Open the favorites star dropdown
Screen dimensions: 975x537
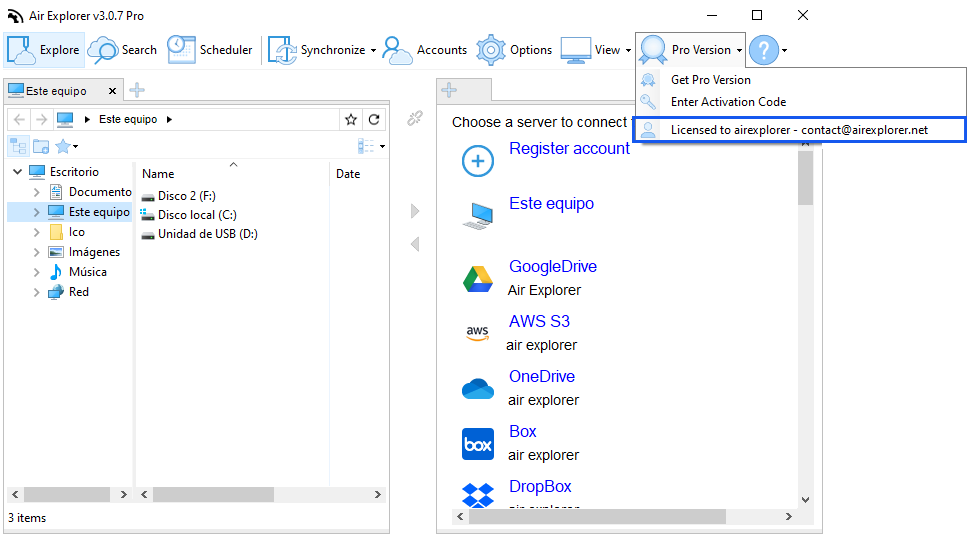pyautogui.click(x=67, y=147)
